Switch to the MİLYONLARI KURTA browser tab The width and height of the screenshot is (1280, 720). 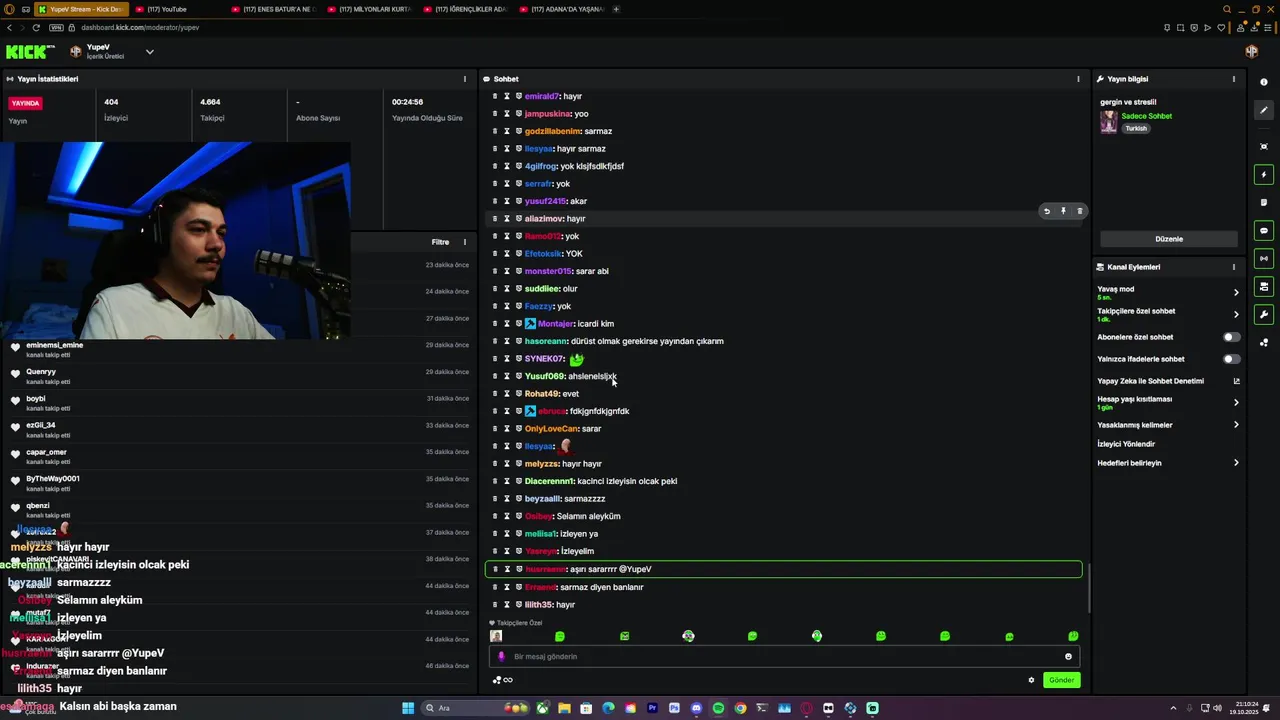368,9
